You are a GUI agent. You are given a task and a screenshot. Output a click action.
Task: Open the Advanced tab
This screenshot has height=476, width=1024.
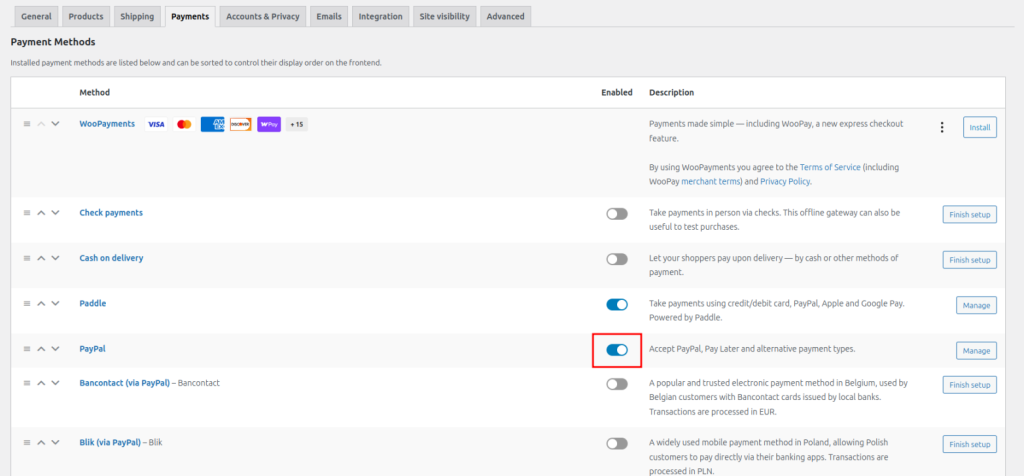coord(505,16)
